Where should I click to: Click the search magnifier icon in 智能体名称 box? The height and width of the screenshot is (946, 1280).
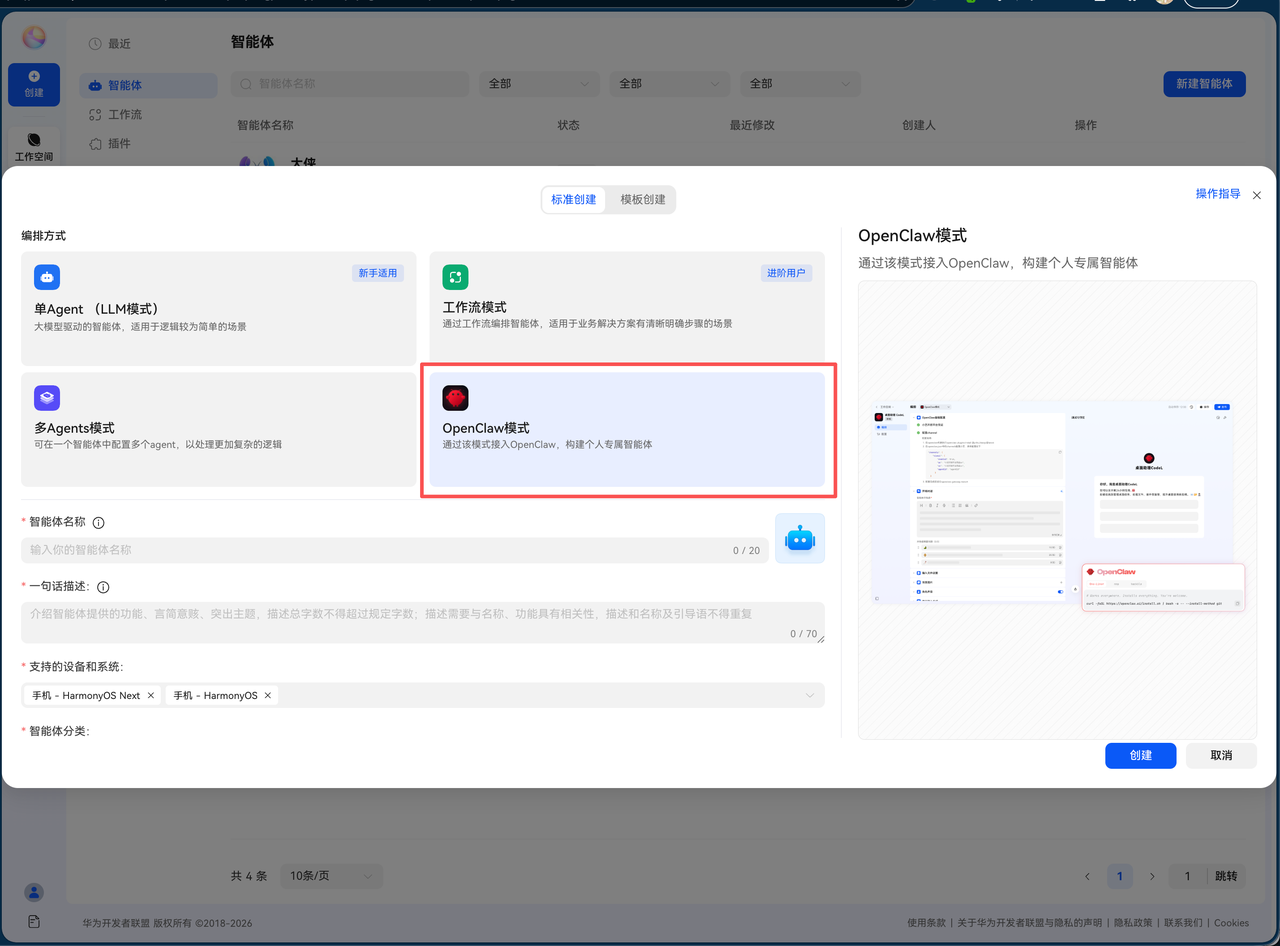click(246, 84)
